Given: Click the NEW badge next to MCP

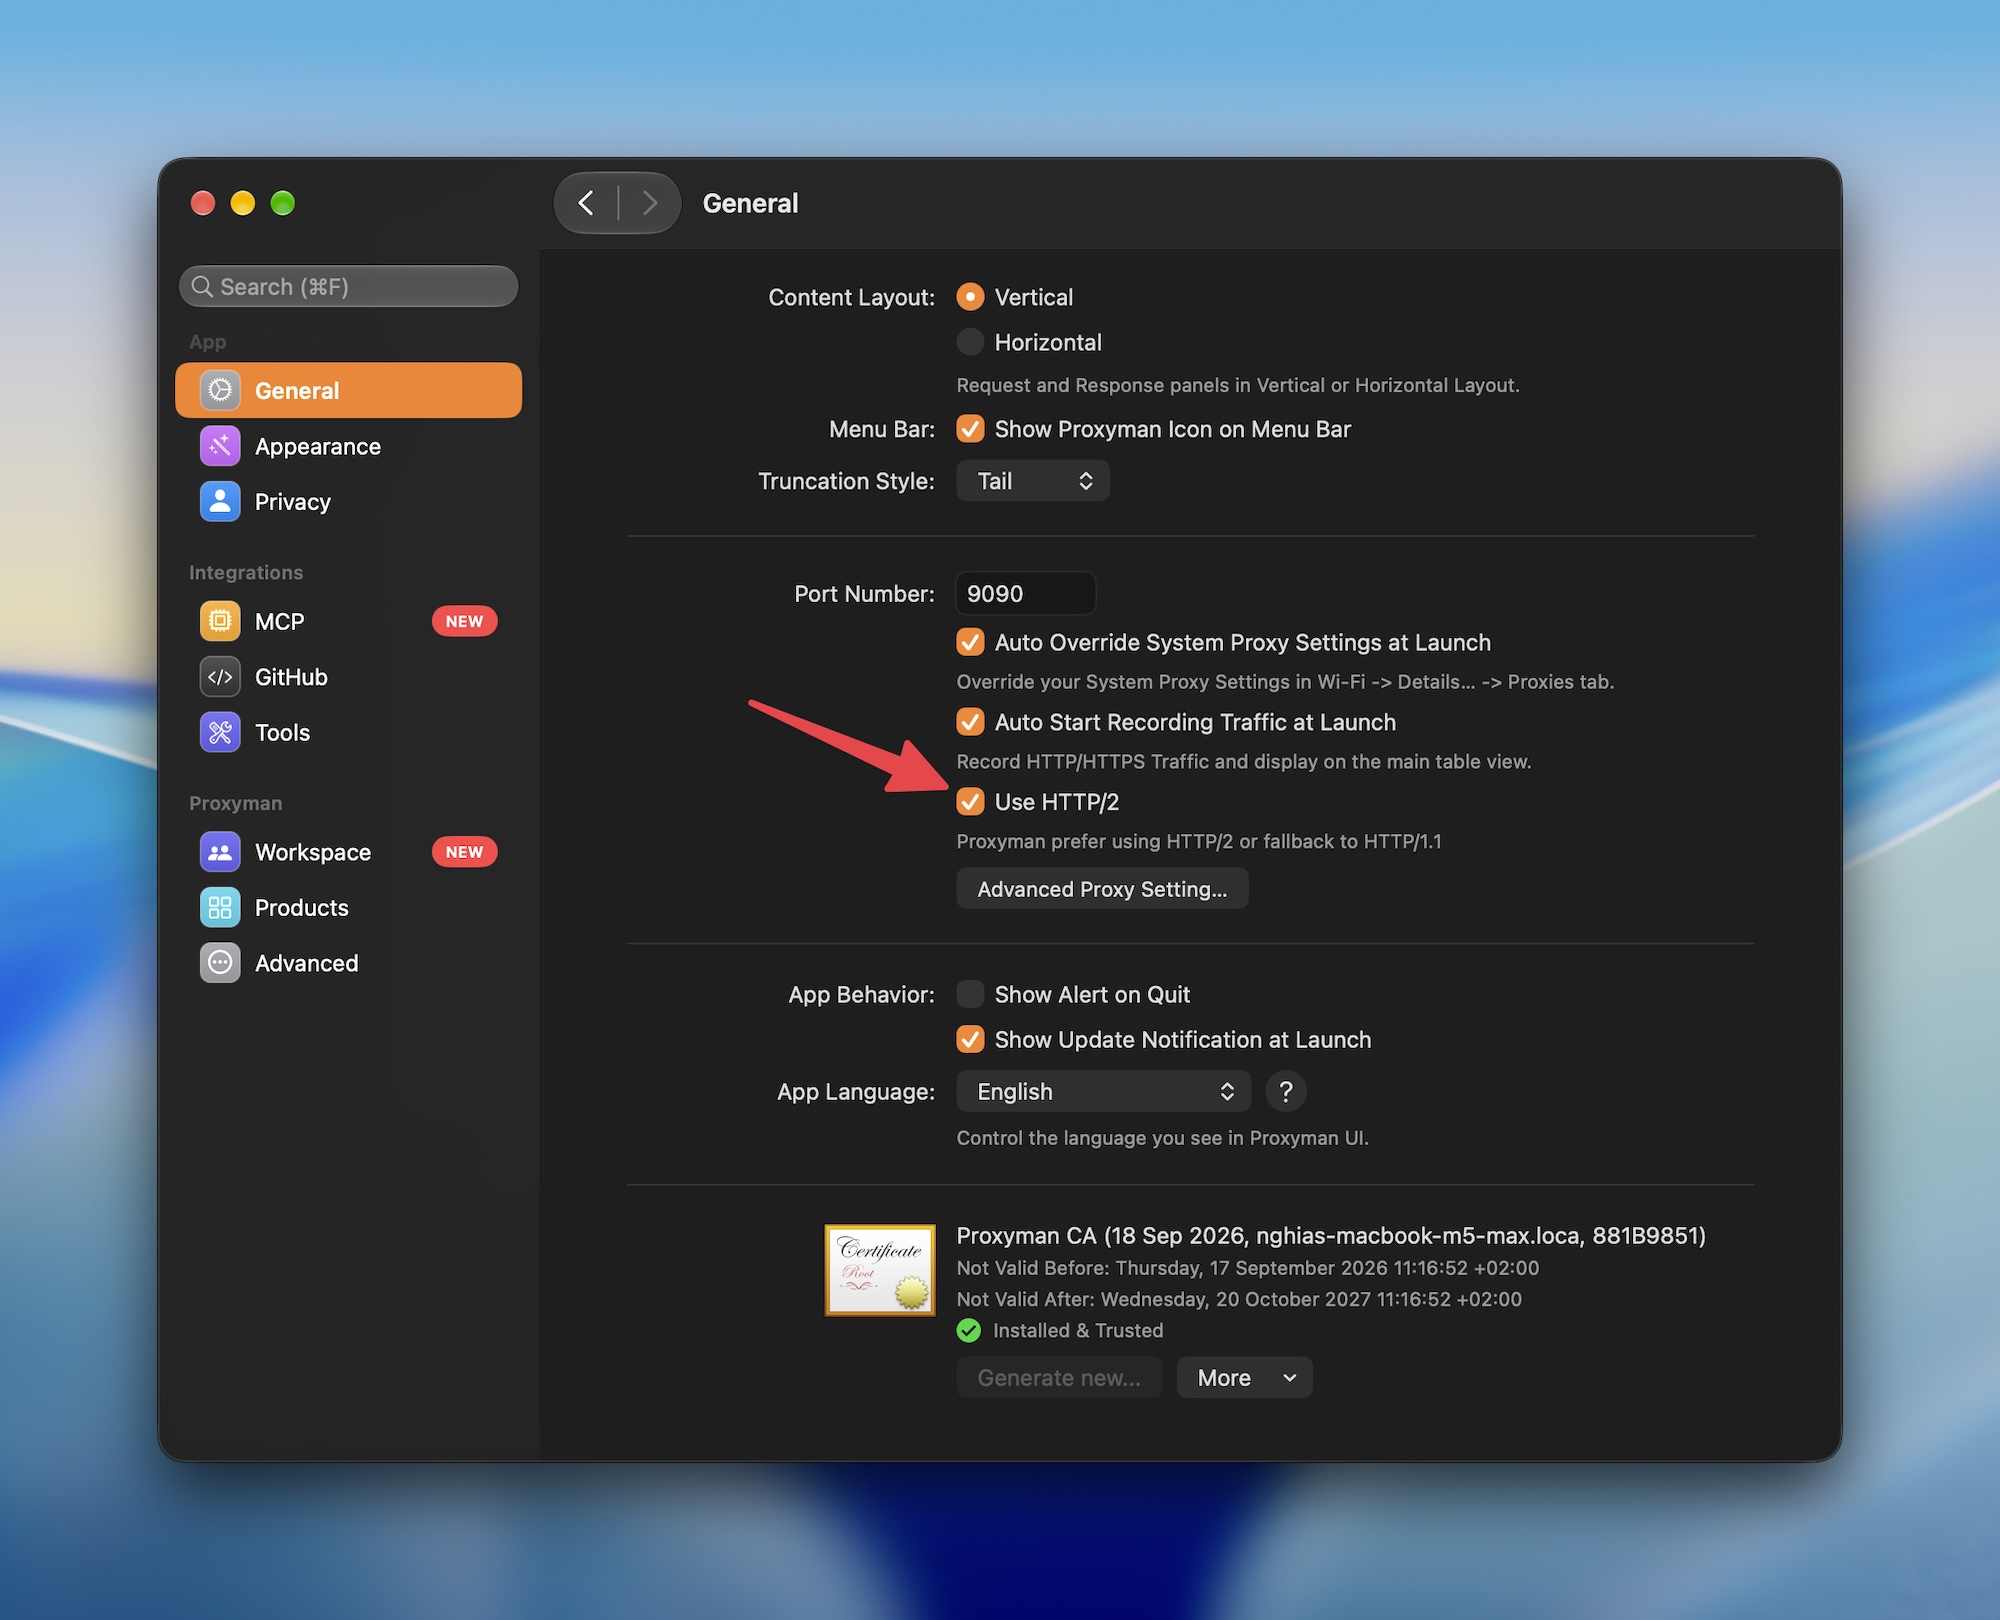Looking at the screenshot, I should 464,621.
